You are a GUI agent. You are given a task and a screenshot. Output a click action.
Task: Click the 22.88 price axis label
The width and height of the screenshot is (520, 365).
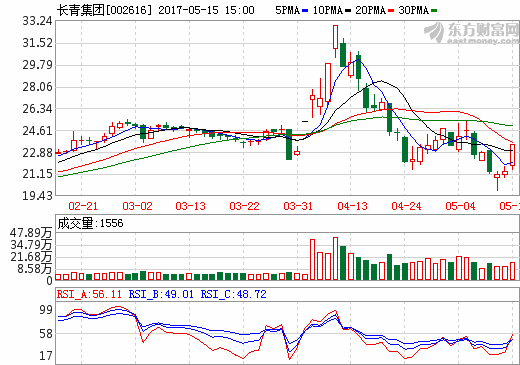click(37, 153)
